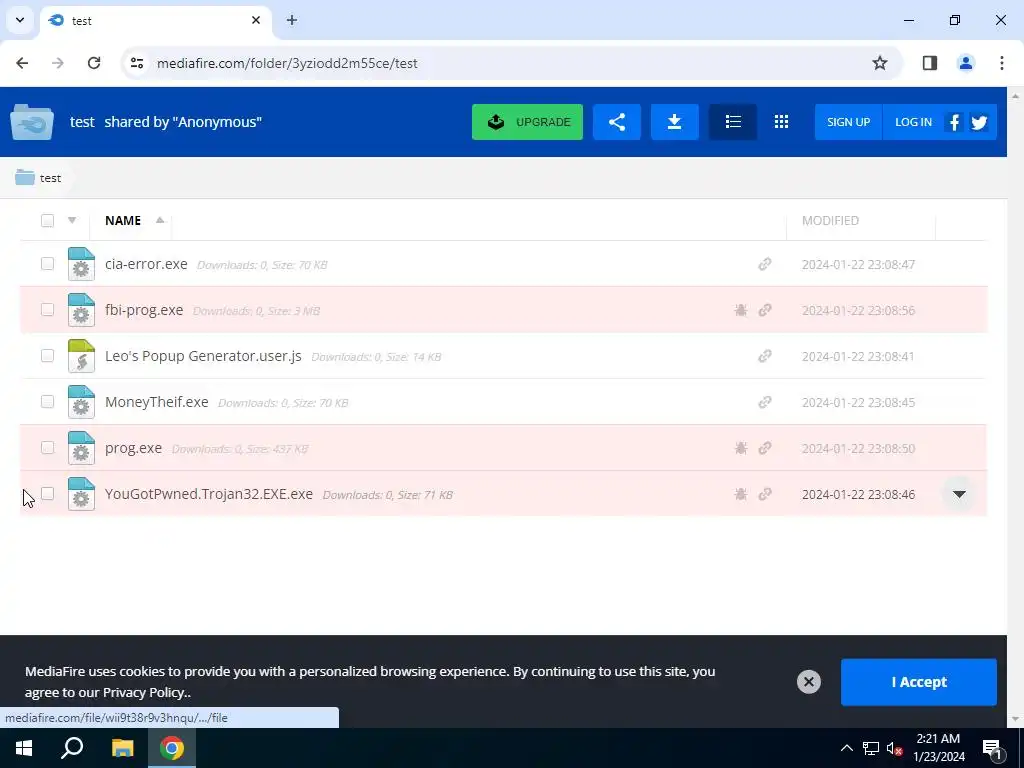The image size is (1024, 768).
Task: Log in with the Facebook icon
Action: (x=954, y=122)
